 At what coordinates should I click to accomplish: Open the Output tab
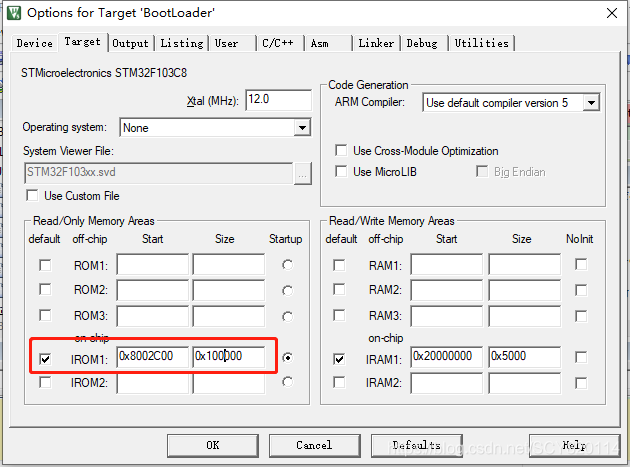coord(131,43)
